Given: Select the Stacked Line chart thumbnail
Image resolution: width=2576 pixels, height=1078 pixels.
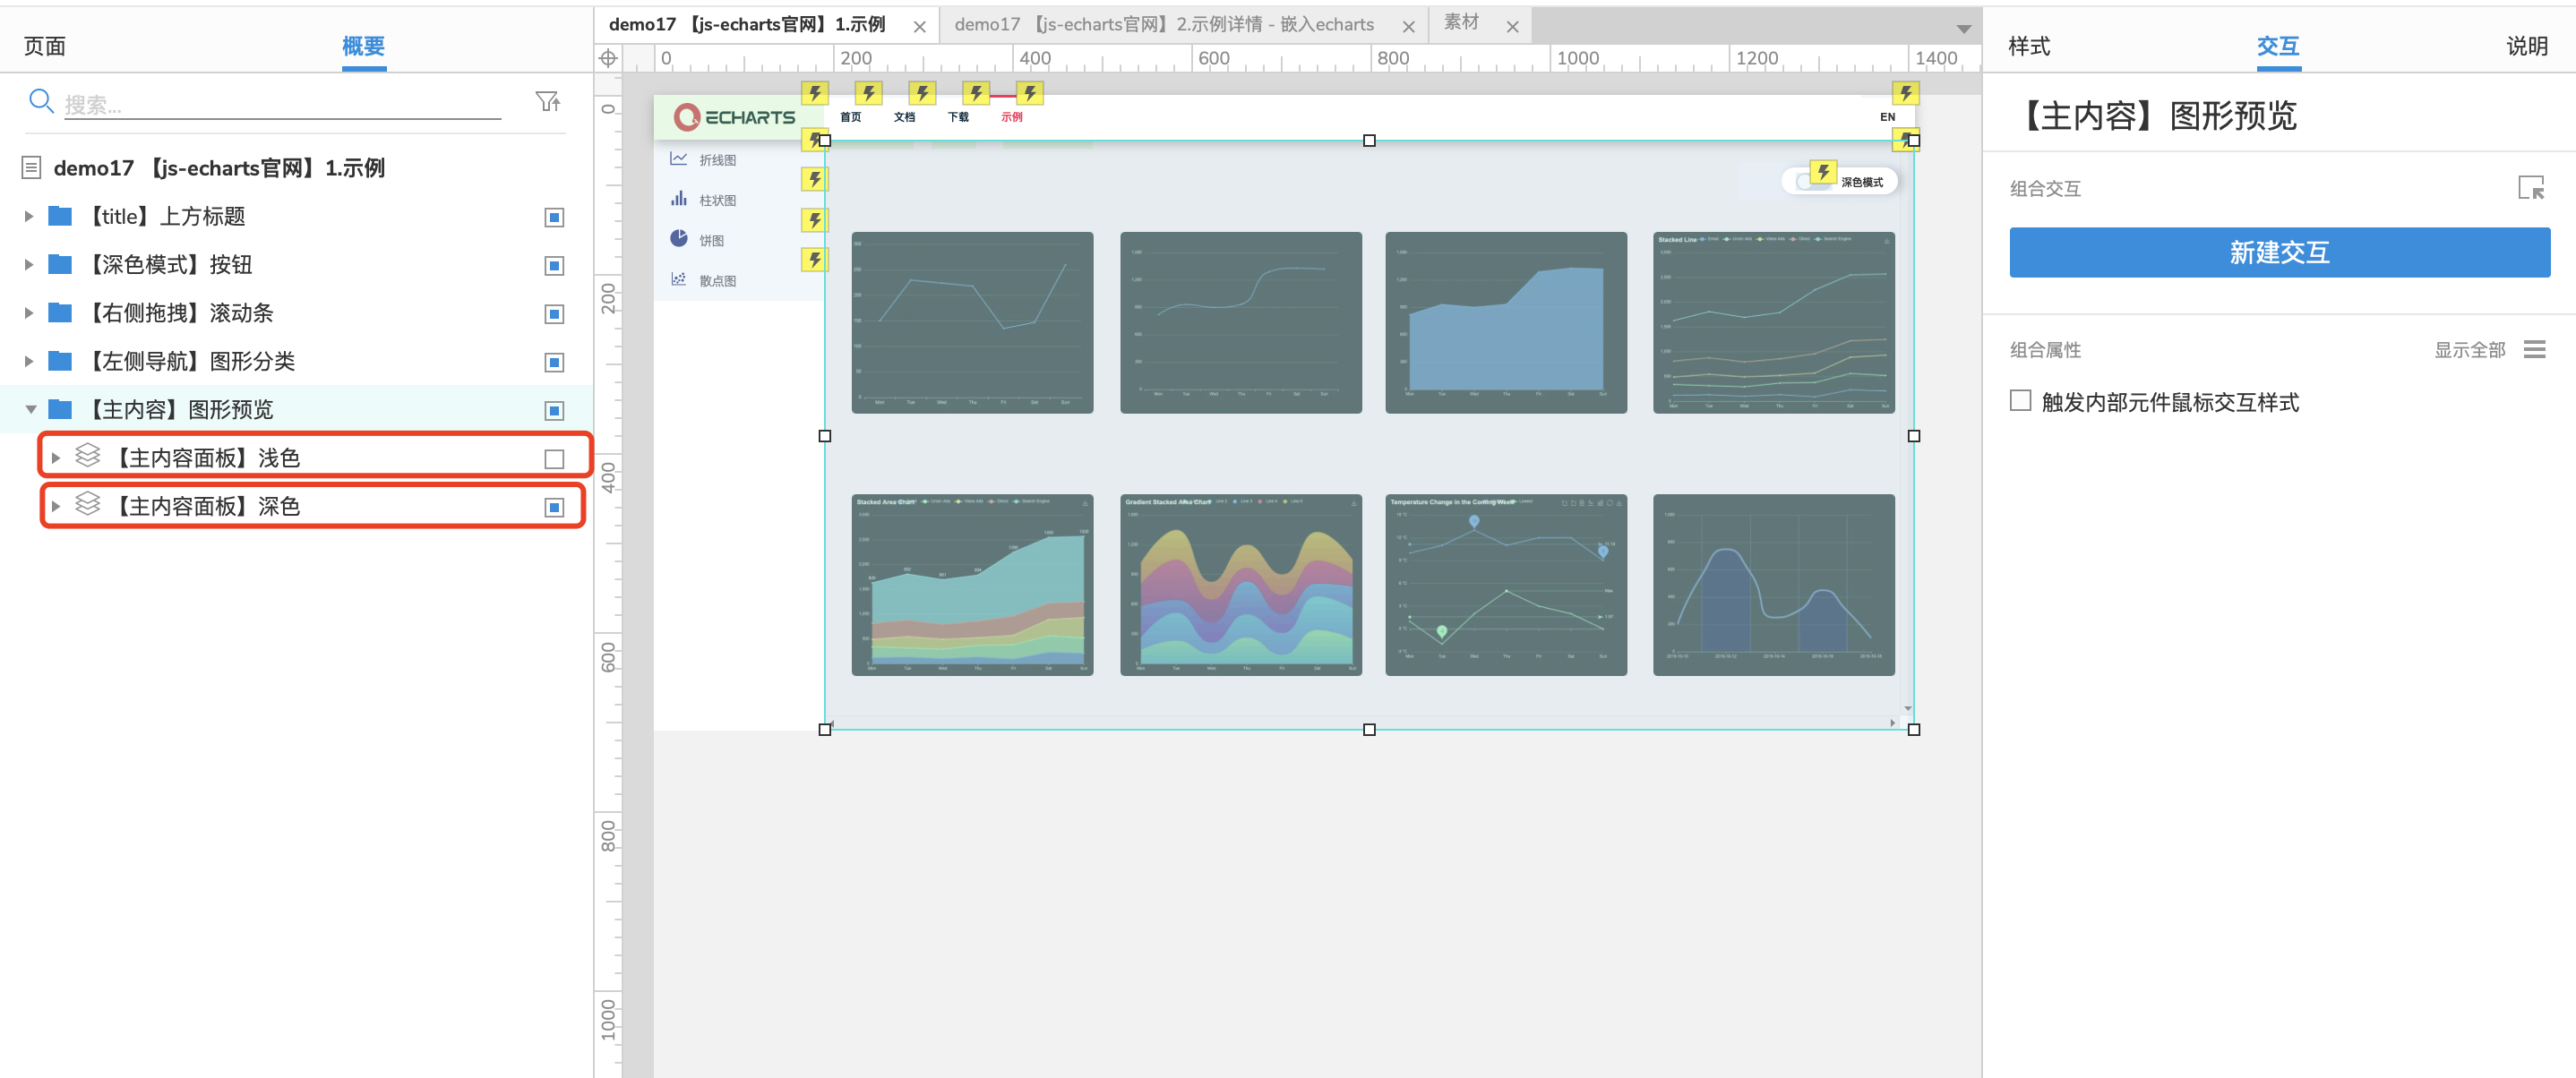Looking at the screenshot, I should point(1774,323).
